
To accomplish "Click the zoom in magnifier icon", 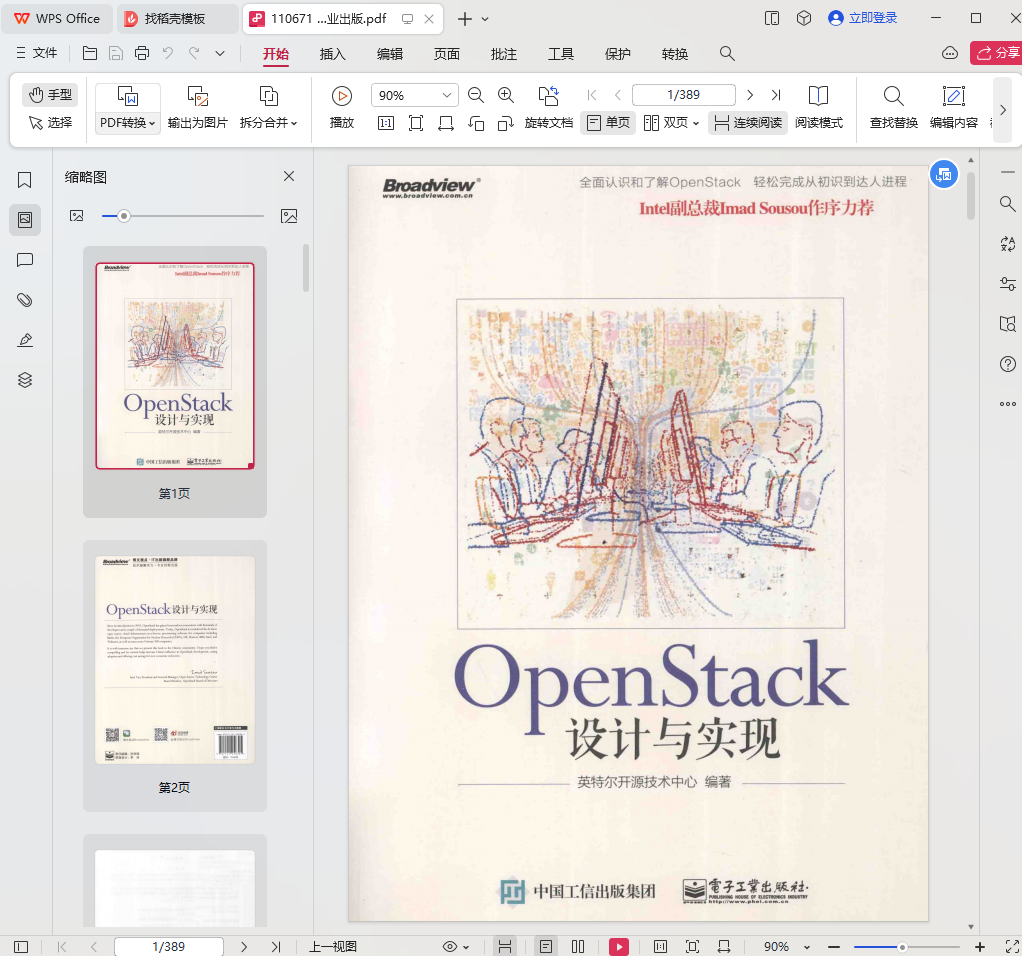I will pos(506,95).
